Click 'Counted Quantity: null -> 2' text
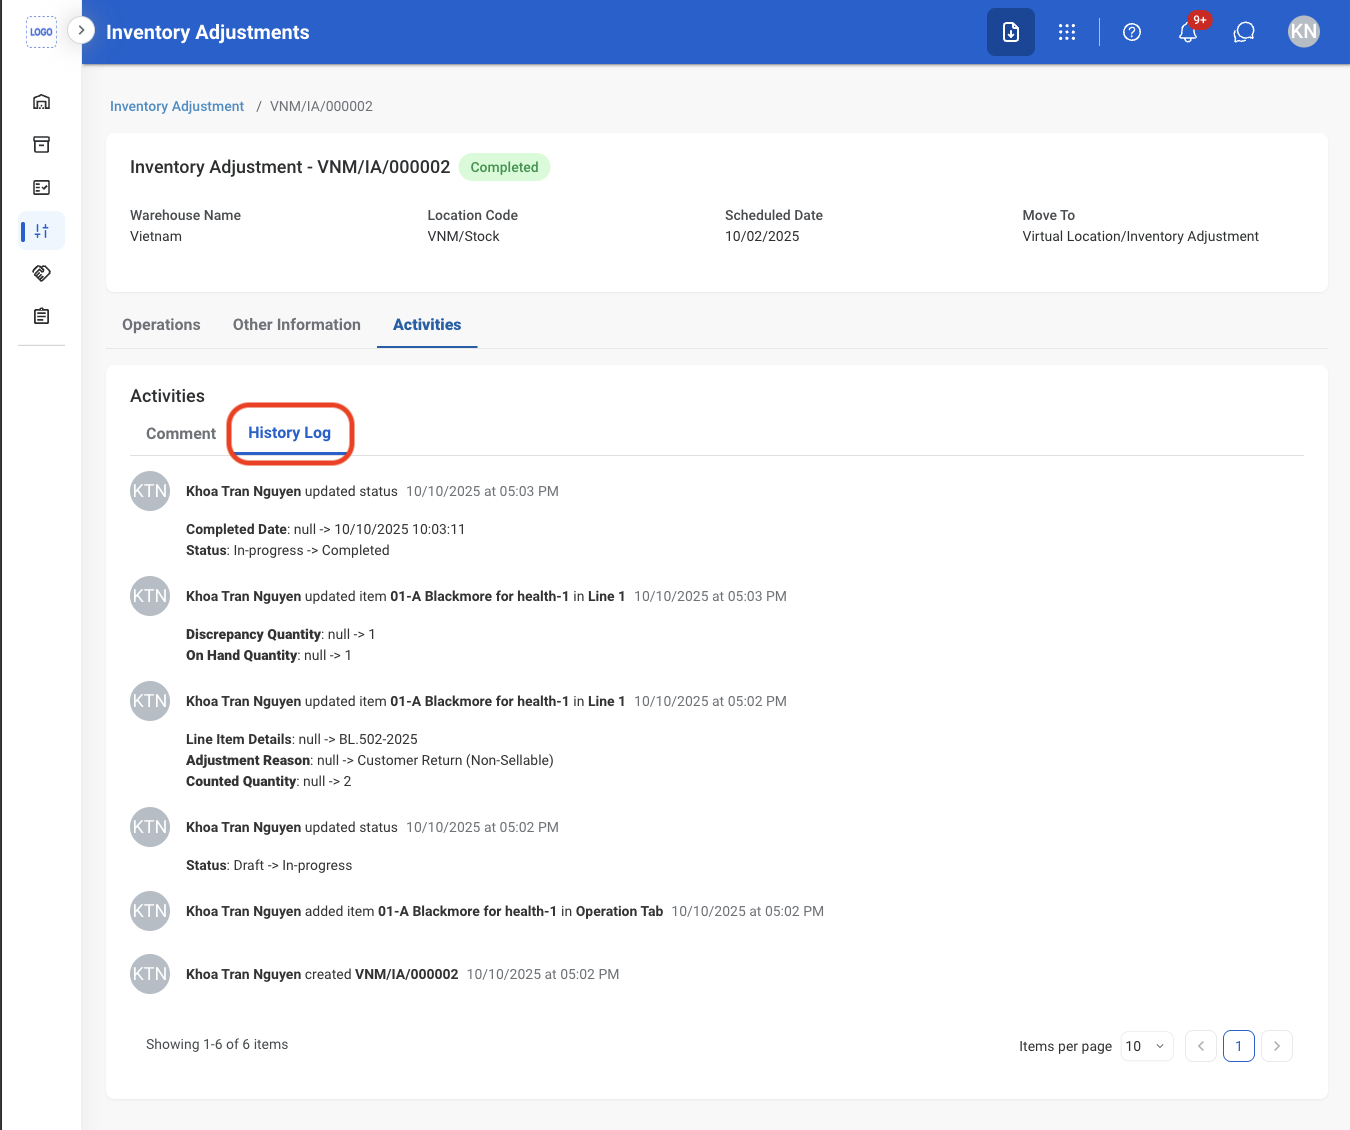Screen dimensions: 1350x1130 (x=269, y=782)
